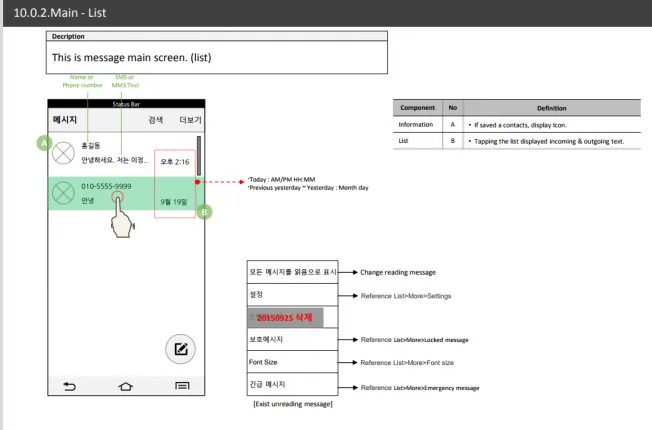The width and height of the screenshot is (652, 430).
Task: Tap contact avatar icon for 홍길동
Action: coord(64,153)
